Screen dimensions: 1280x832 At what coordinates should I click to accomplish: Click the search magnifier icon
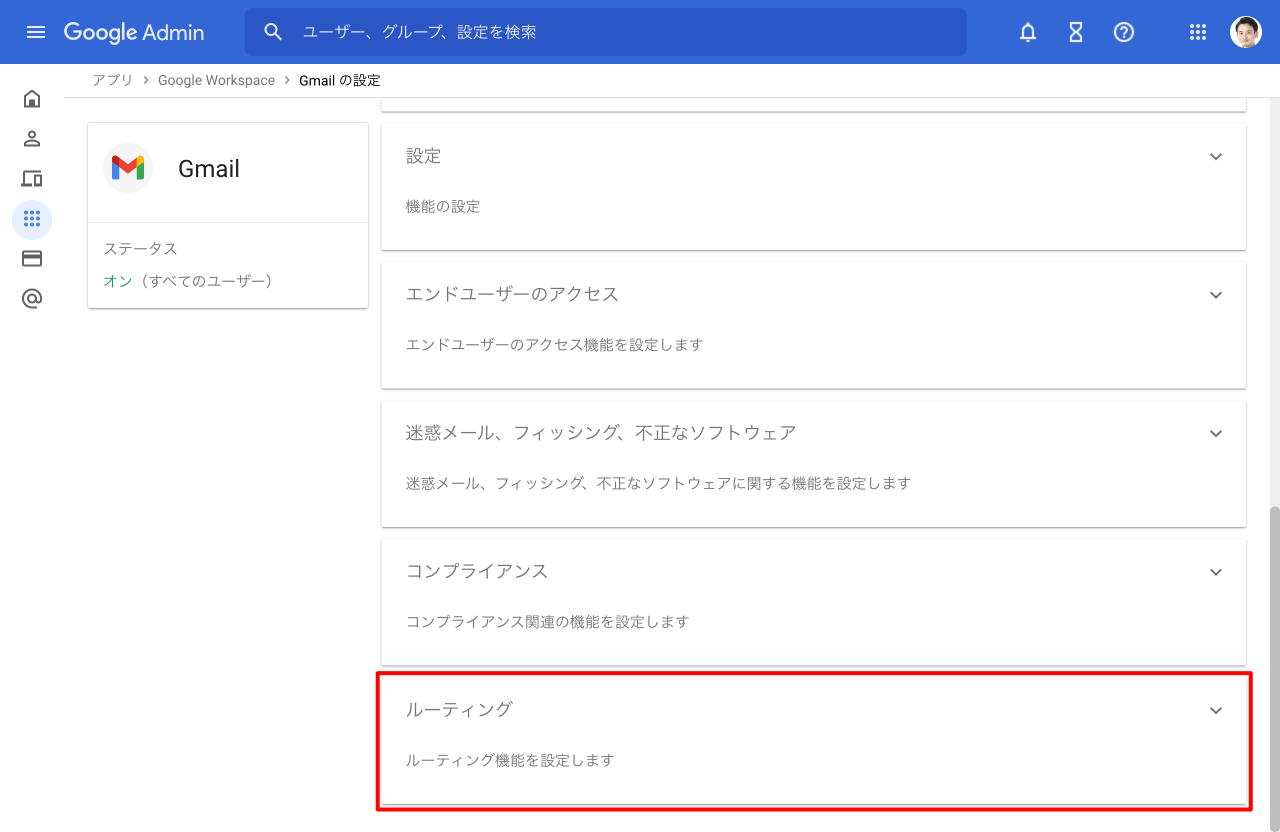point(273,32)
